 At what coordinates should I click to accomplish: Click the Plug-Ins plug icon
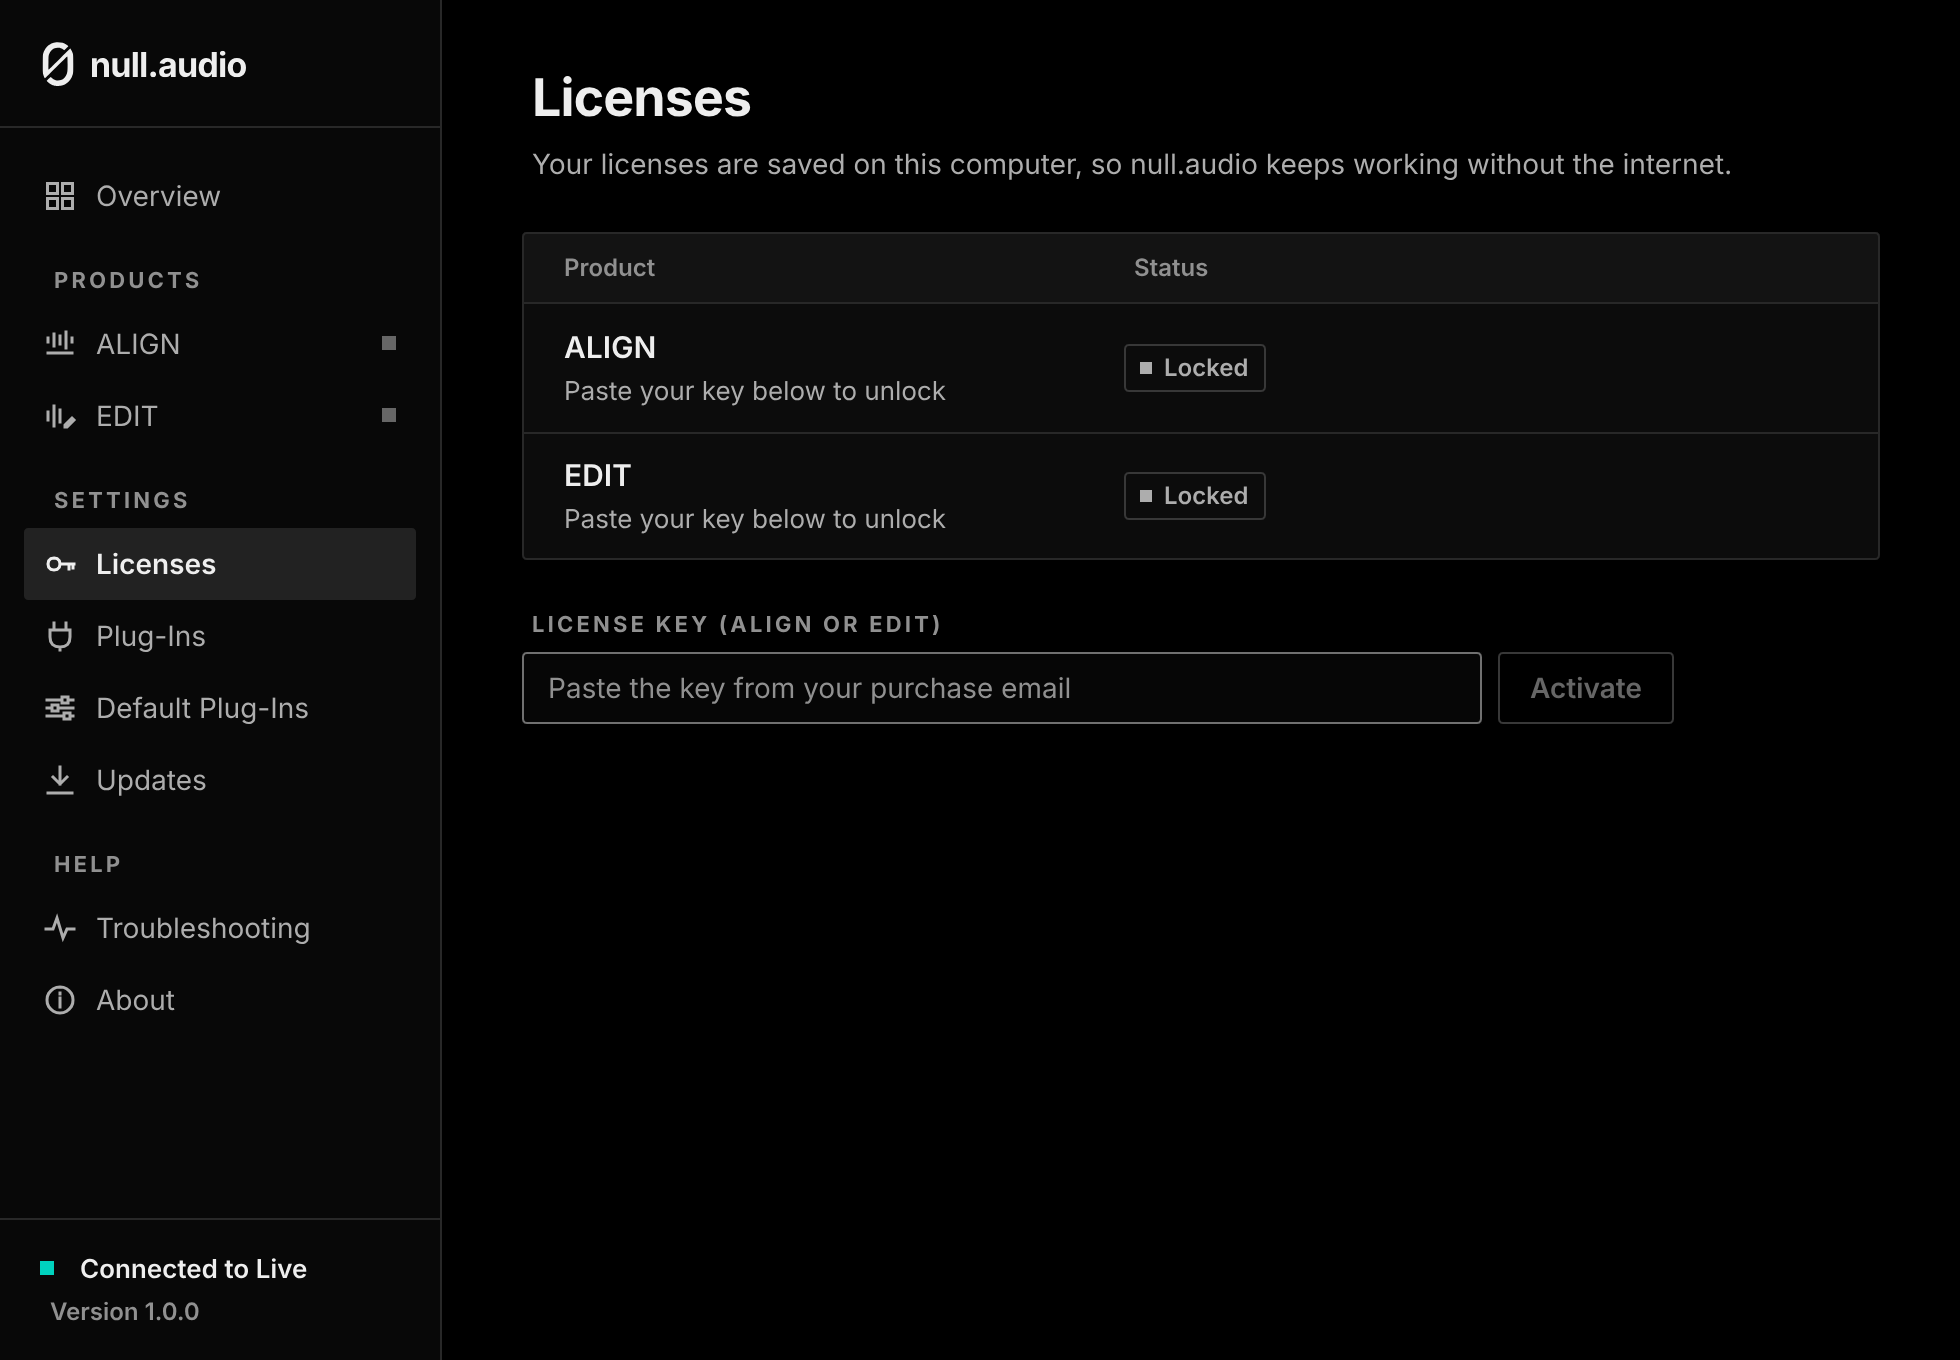60,636
